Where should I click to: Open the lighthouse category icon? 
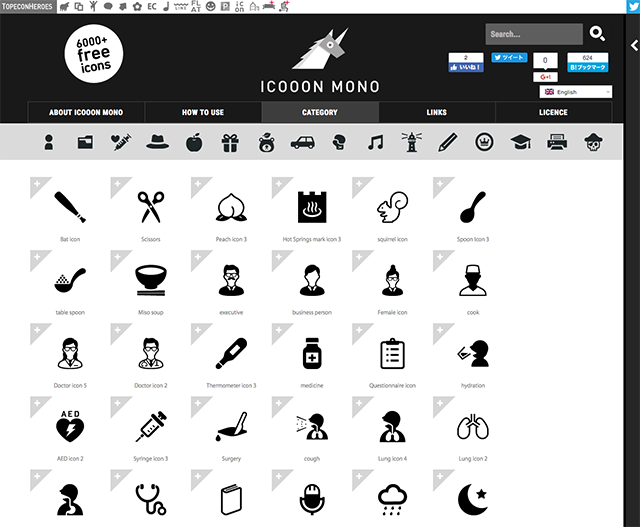pos(410,142)
